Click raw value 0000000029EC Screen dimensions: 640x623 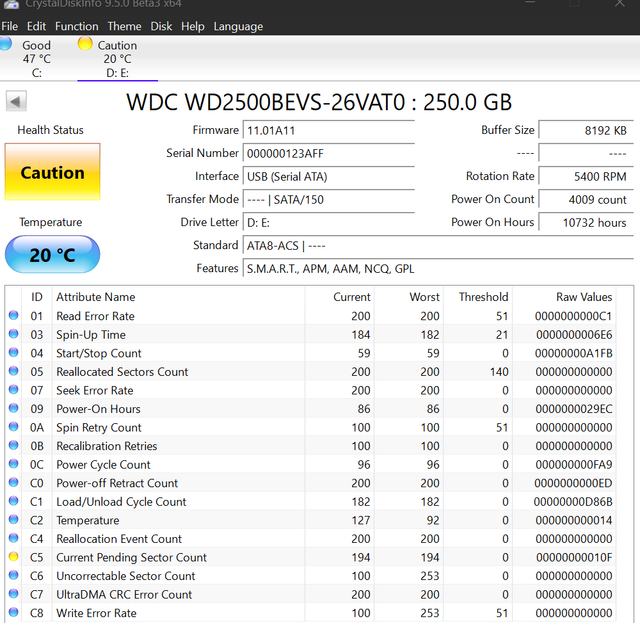(574, 409)
